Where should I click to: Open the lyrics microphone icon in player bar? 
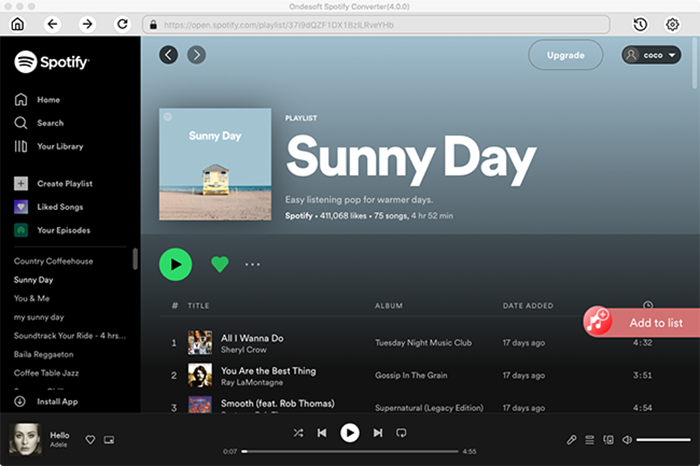pyautogui.click(x=572, y=439)
